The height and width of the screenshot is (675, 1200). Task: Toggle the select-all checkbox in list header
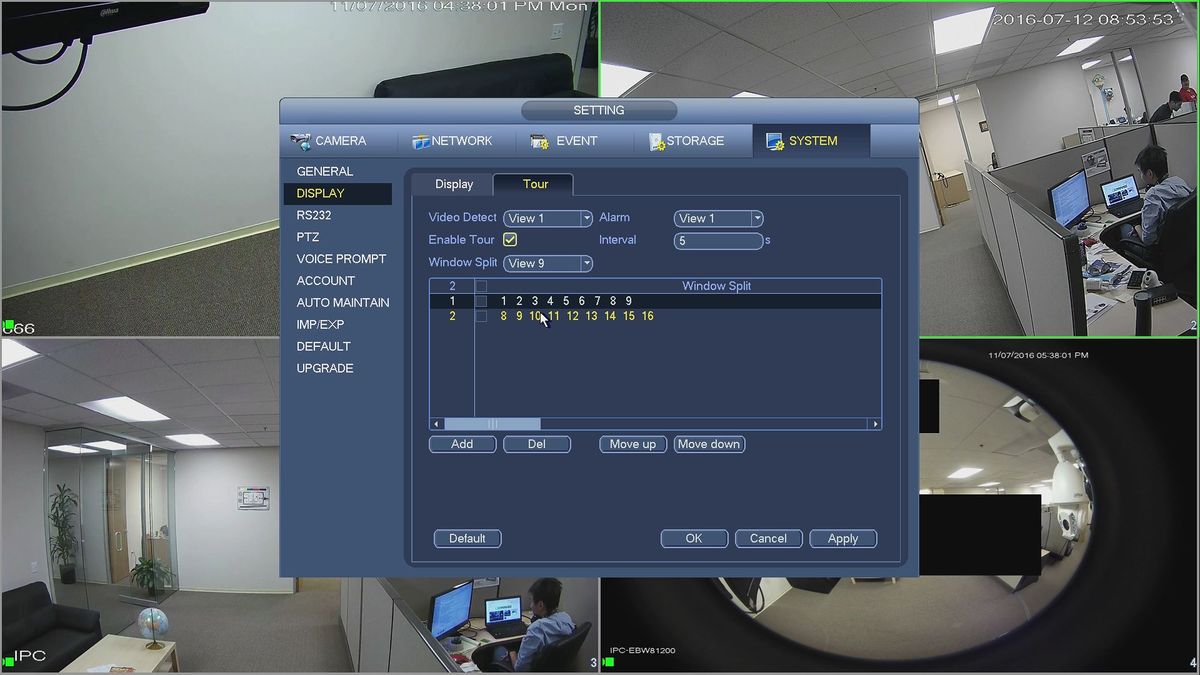pos(481,286)
